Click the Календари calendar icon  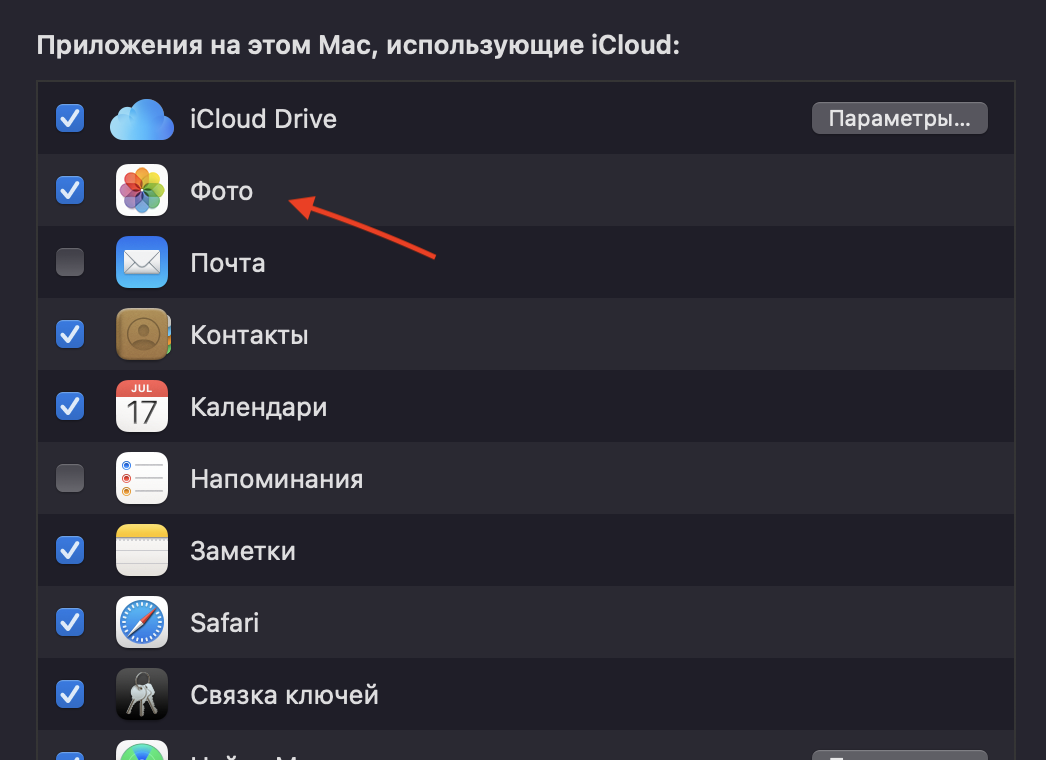click(x=141, y=406)
